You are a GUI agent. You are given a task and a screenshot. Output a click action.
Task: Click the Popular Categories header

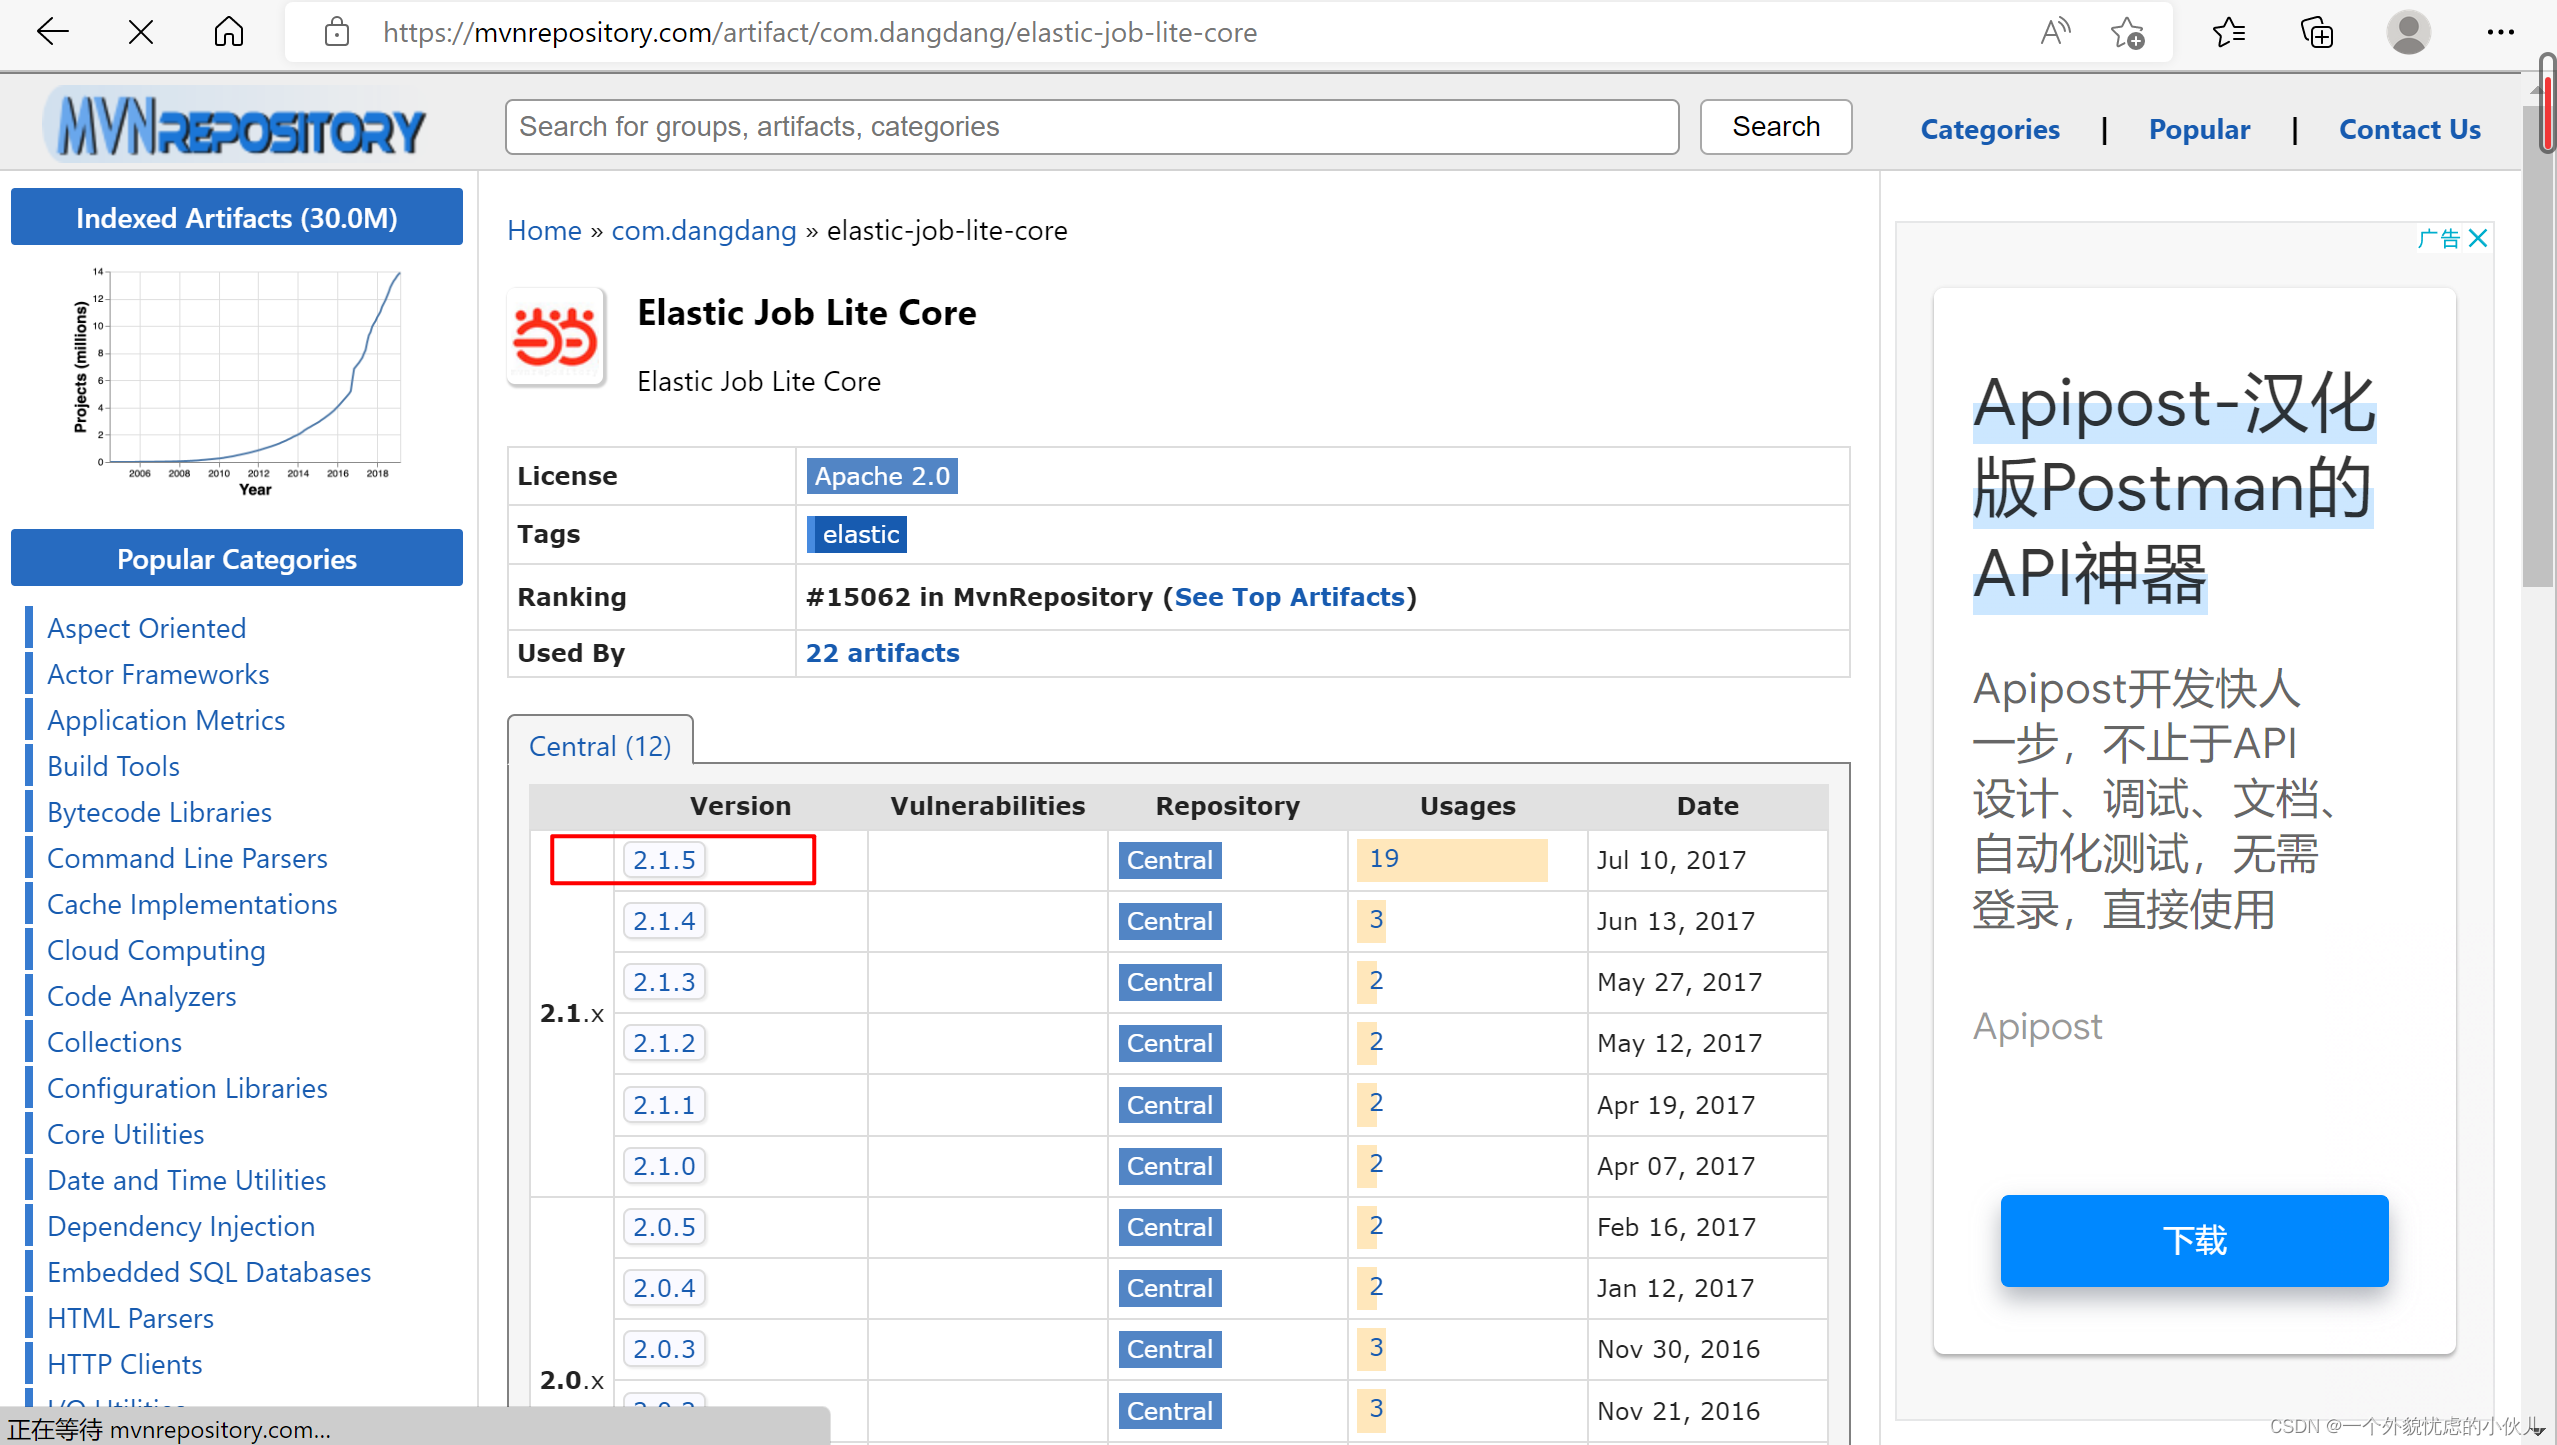click(x=237, y=558)
